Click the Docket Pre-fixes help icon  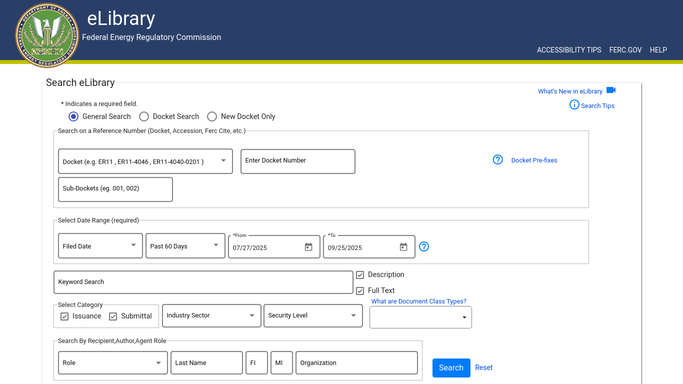(497, 160)
